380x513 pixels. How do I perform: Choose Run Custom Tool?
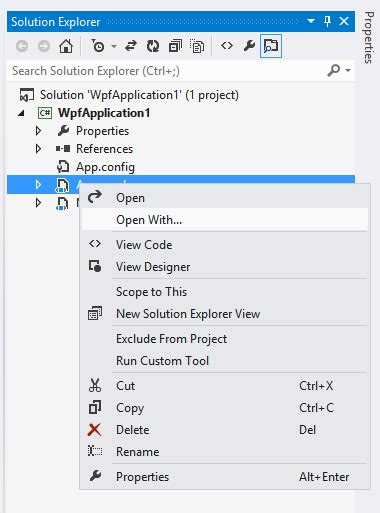tap(225, 361)
